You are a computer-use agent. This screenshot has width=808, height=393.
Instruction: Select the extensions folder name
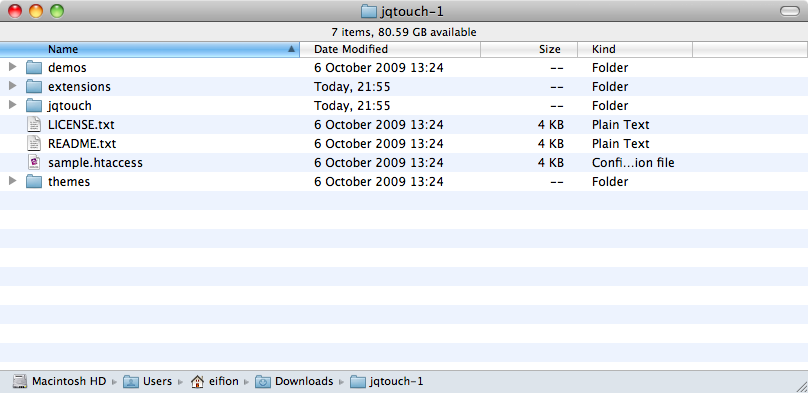79,87
